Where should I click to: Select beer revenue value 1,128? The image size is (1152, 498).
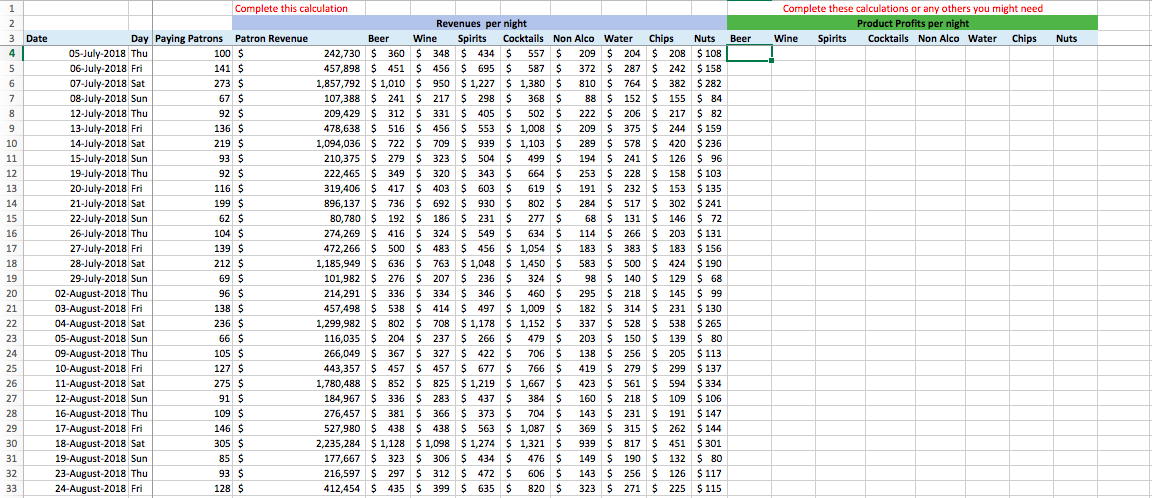[x=389, y=444]
